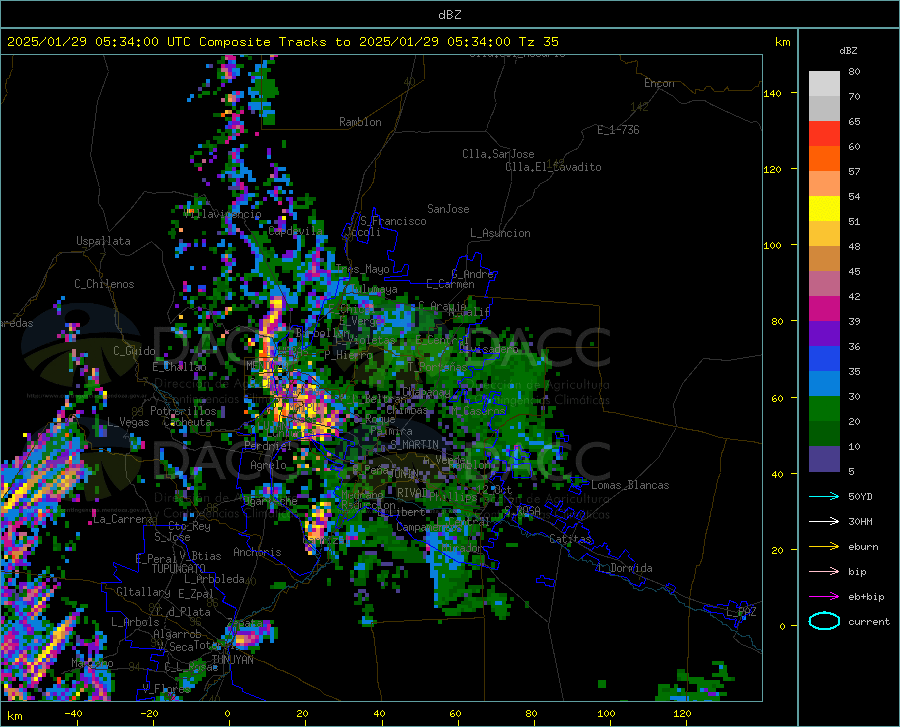The image size is (900, 727).
Task: Click the Lomas_Blancas map label
Action: pyautogui.click(x=630, y=485)
